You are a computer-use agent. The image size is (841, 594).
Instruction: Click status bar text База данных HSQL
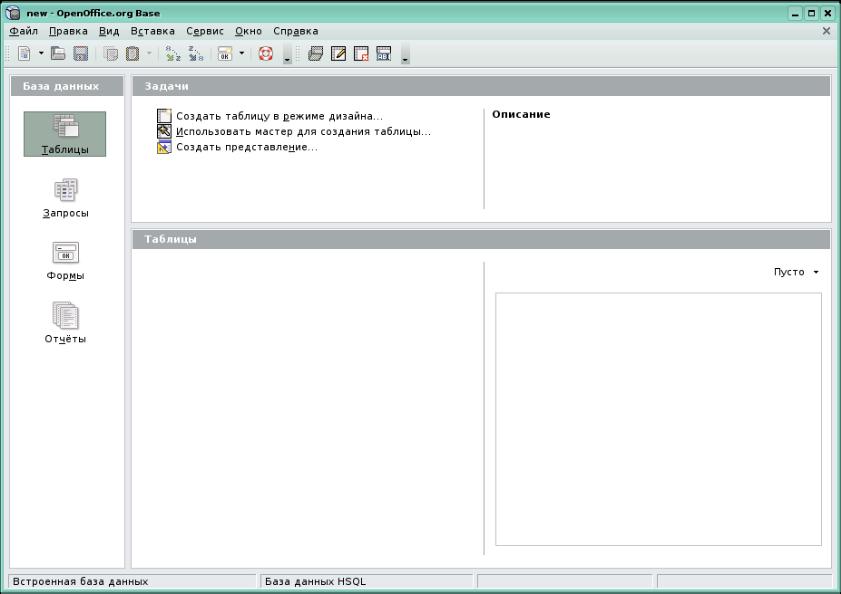(315, 581)
